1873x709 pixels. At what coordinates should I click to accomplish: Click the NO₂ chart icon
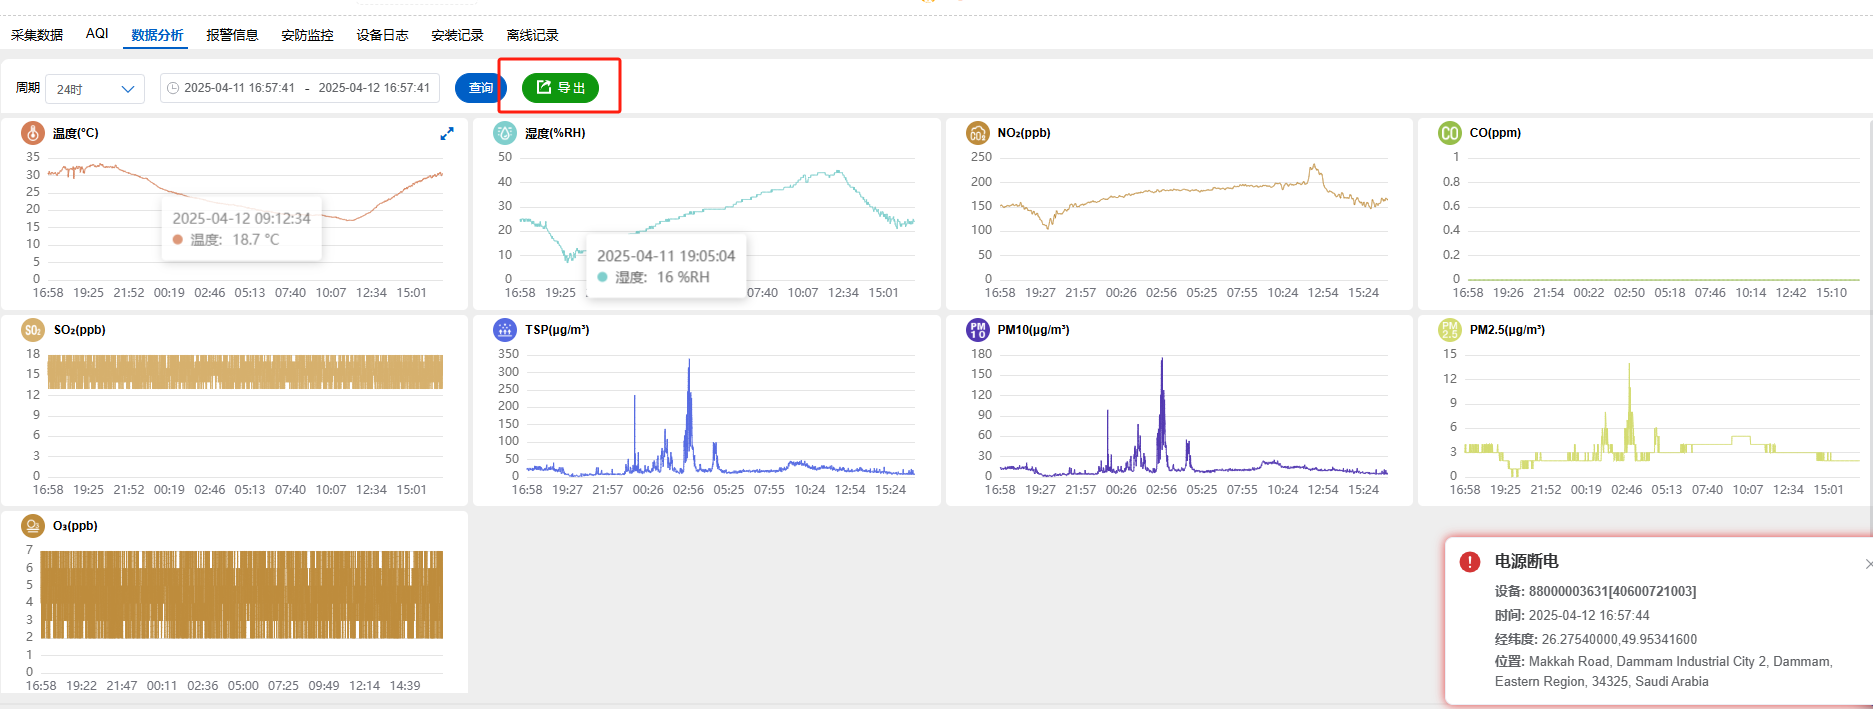pyautogui.click(x=977, y=133)
